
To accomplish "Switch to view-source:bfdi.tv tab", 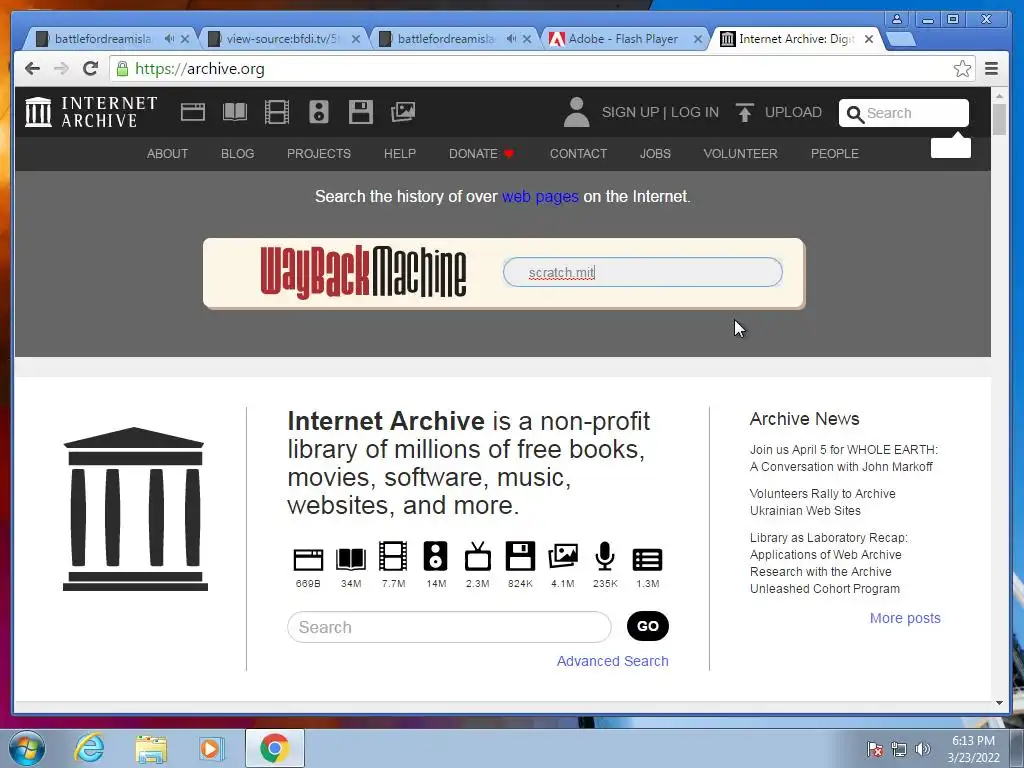I will point(282,39).
